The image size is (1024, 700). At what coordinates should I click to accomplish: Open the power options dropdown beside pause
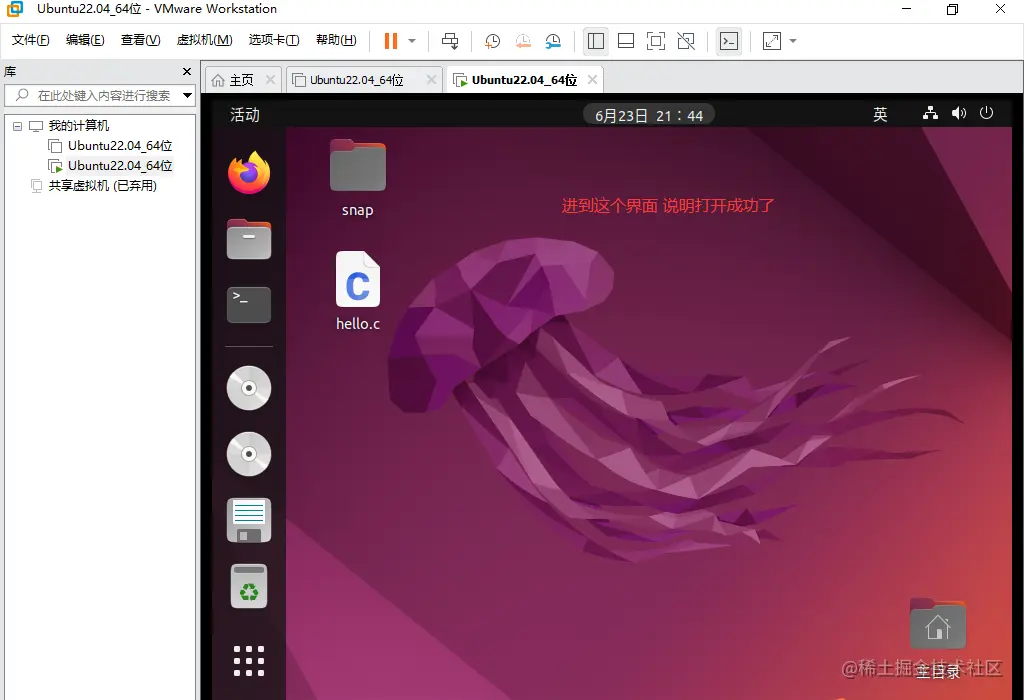412,40
